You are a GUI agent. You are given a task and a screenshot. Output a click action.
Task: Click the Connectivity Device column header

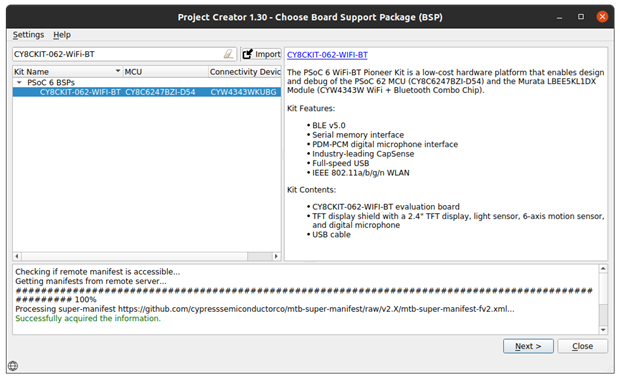pyautogui.click(x=245, y=72)
